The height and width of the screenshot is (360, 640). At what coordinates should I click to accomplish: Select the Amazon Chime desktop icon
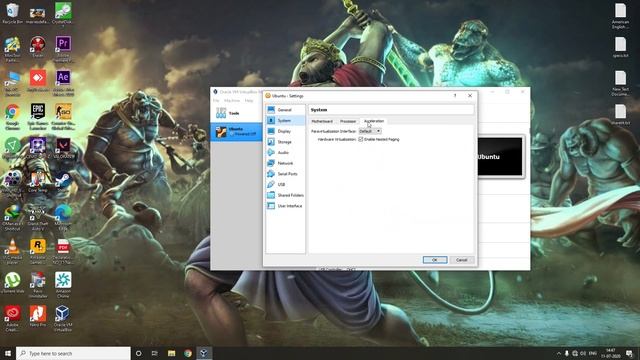(x=63, y=285)
